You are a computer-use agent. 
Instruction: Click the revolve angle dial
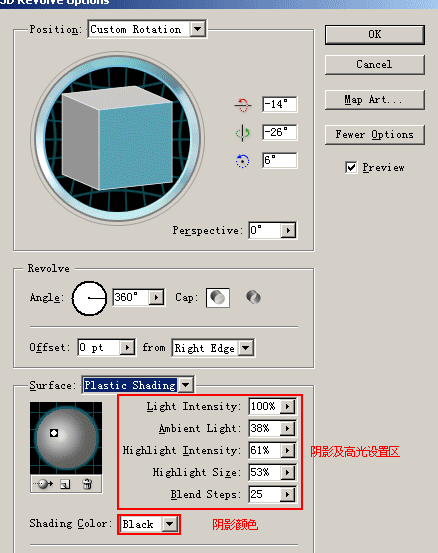[89, 298]
